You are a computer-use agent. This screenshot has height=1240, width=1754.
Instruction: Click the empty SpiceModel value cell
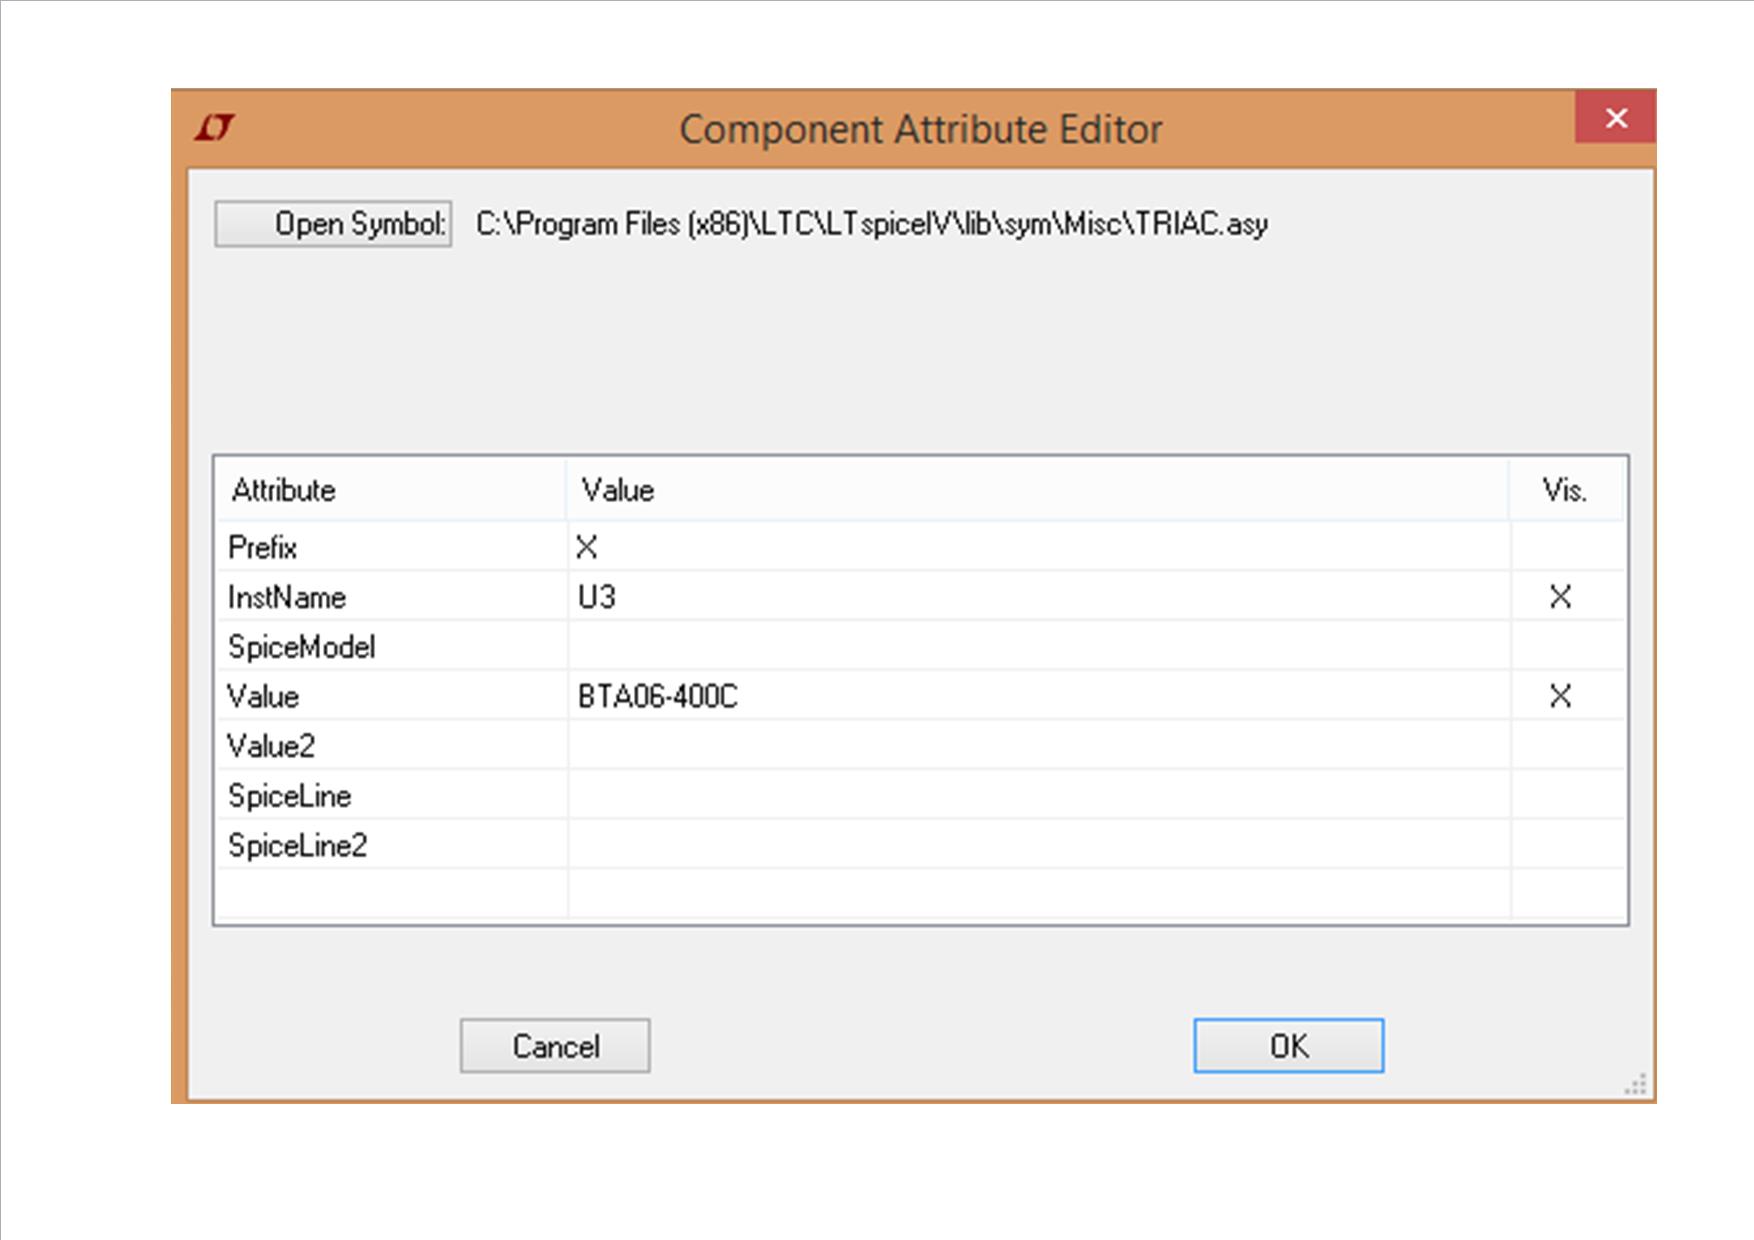(x=1038, y=646)
